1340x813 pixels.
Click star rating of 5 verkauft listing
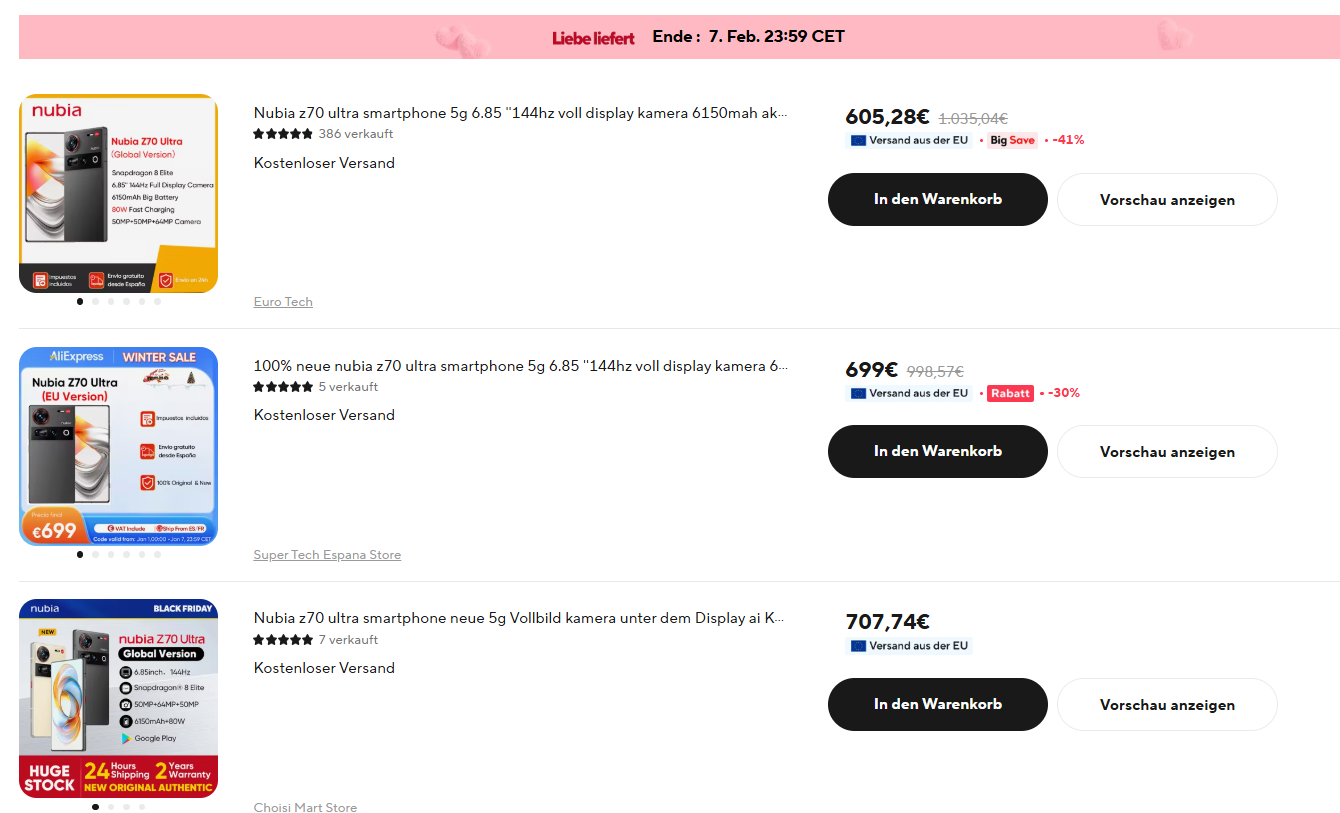[x=283, y=387]
